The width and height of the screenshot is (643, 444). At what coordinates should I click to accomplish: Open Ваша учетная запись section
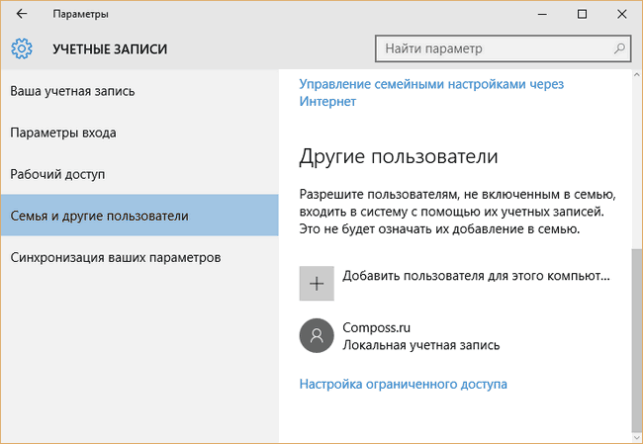pyautogui.click(x=139, y=91)
